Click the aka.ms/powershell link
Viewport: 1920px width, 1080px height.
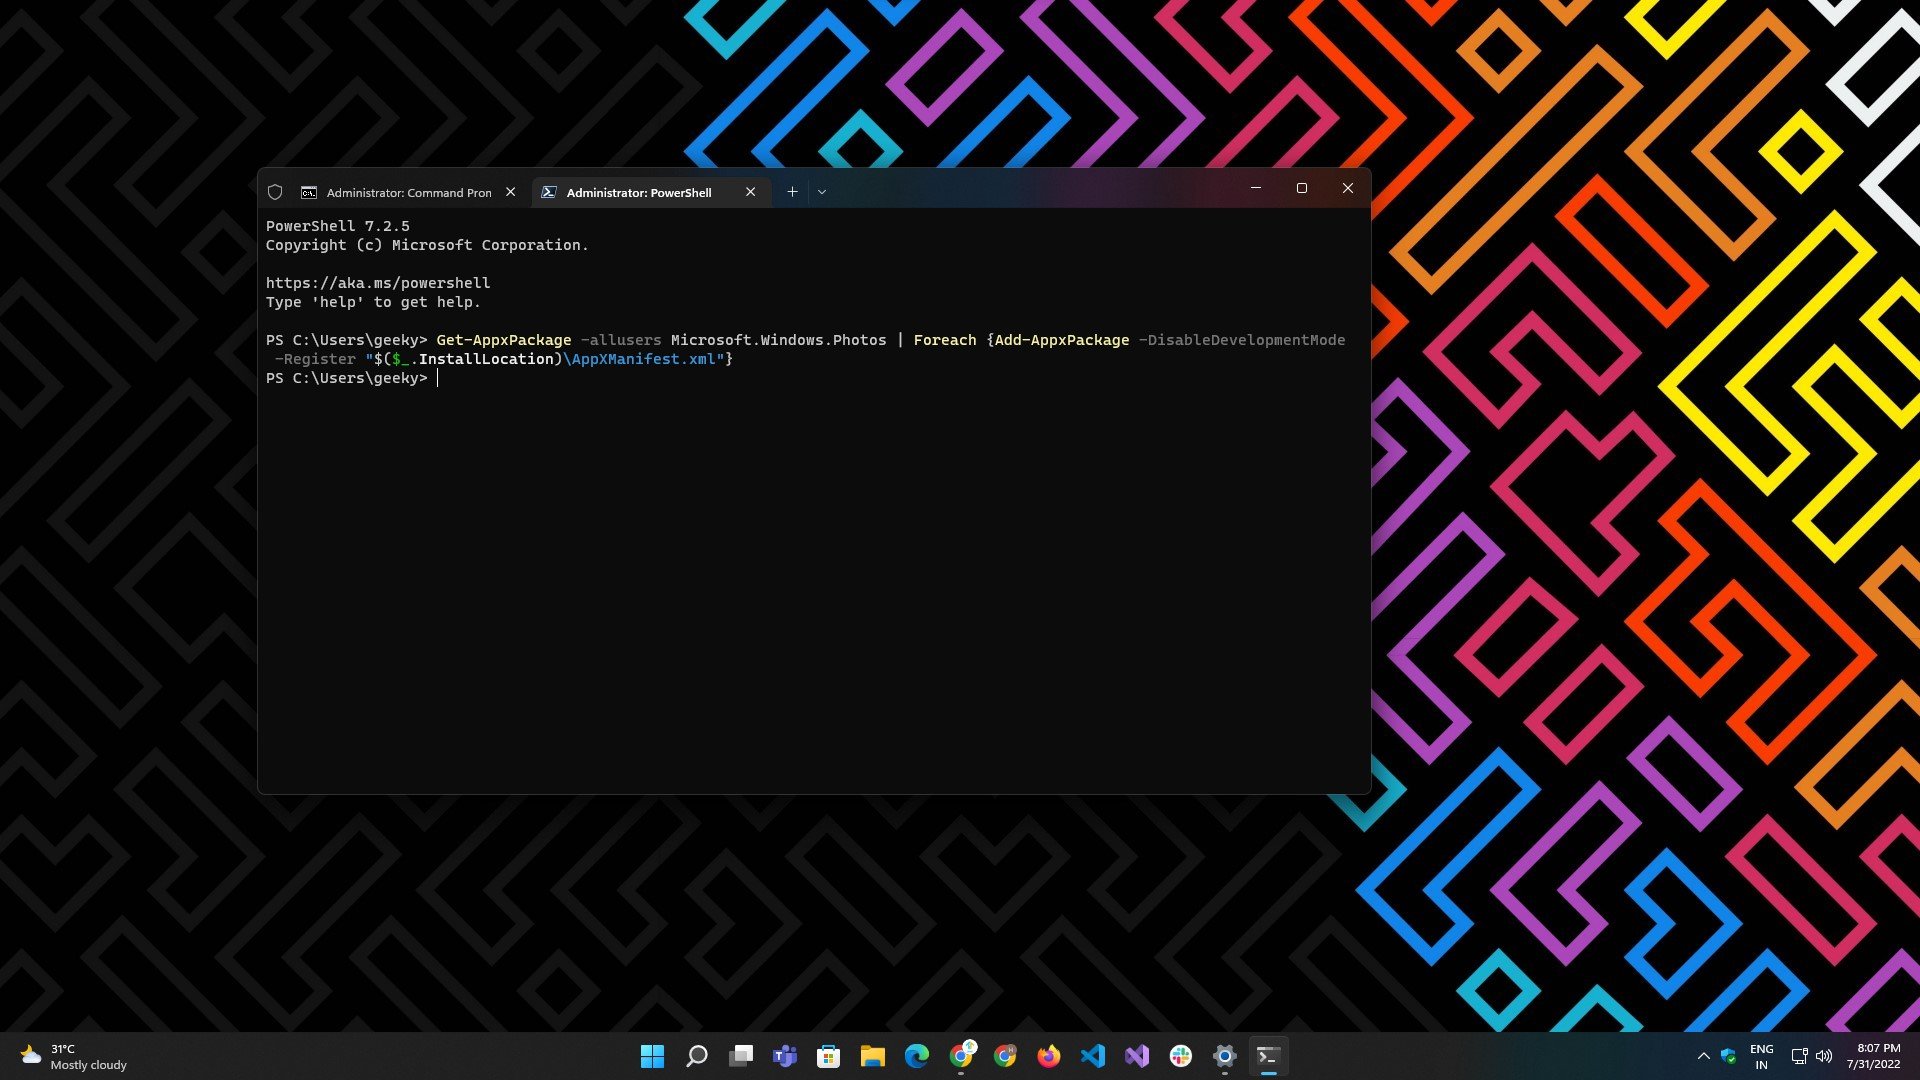pyautogui.click(x=378, y=283)
